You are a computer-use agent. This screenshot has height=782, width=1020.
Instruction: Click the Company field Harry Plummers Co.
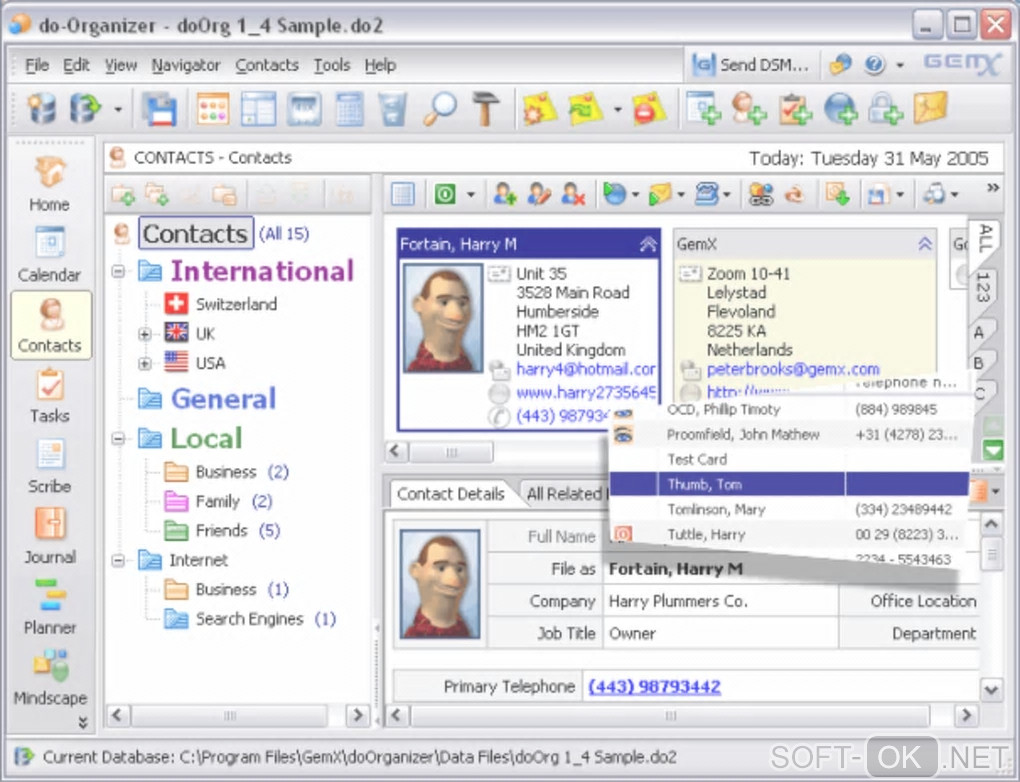(x=721, y=601)
